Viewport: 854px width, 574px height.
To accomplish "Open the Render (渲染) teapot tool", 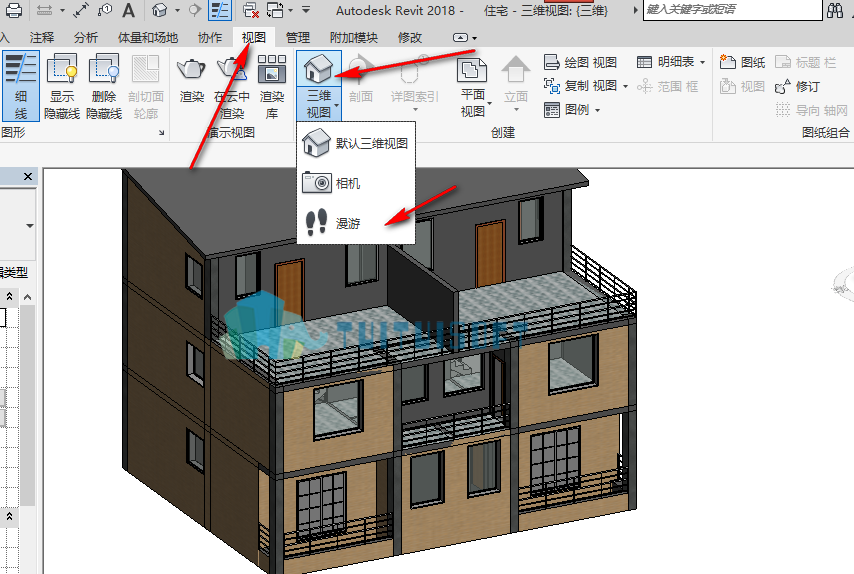I will point(192,80).
